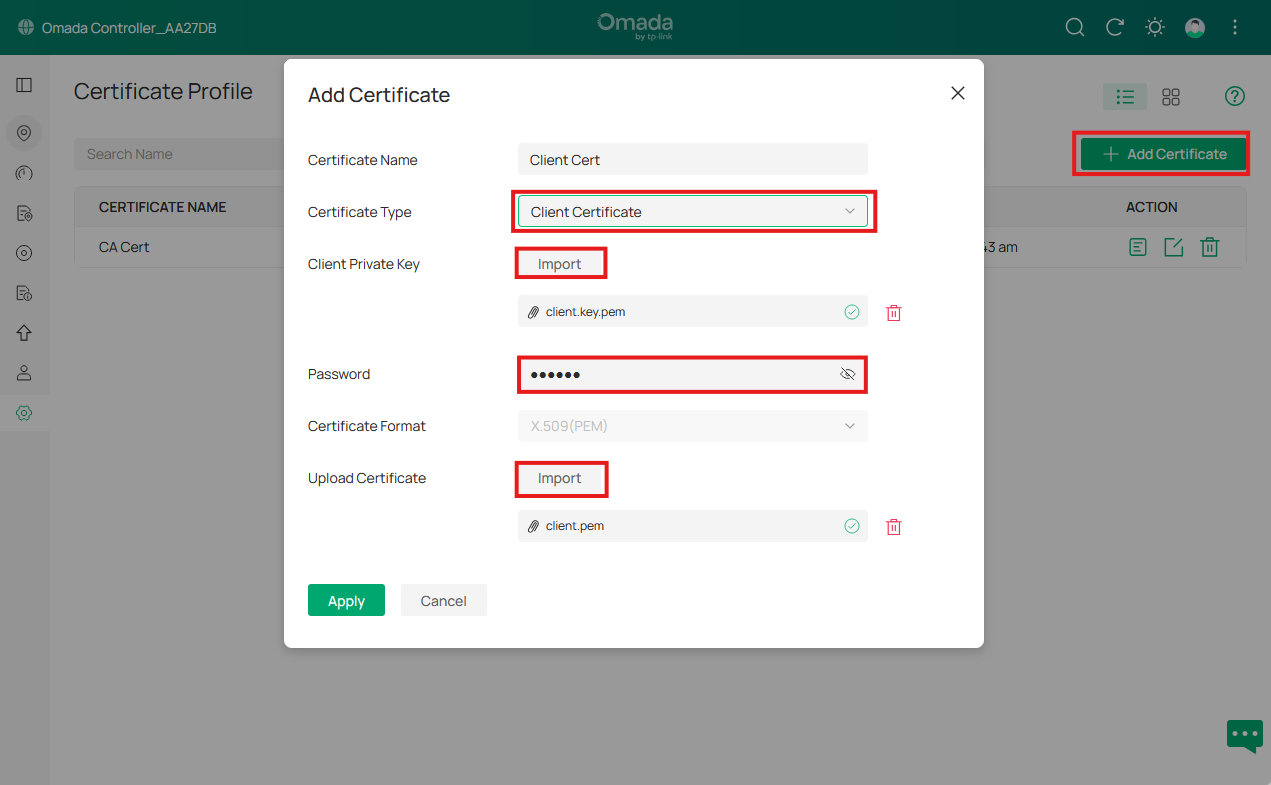Edit the CA Cert profile

(x=1173, y=246)
